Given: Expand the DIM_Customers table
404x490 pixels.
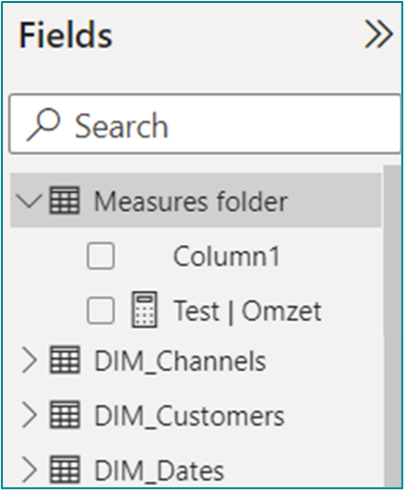Looking at the screenshot, I should (29, 415).
